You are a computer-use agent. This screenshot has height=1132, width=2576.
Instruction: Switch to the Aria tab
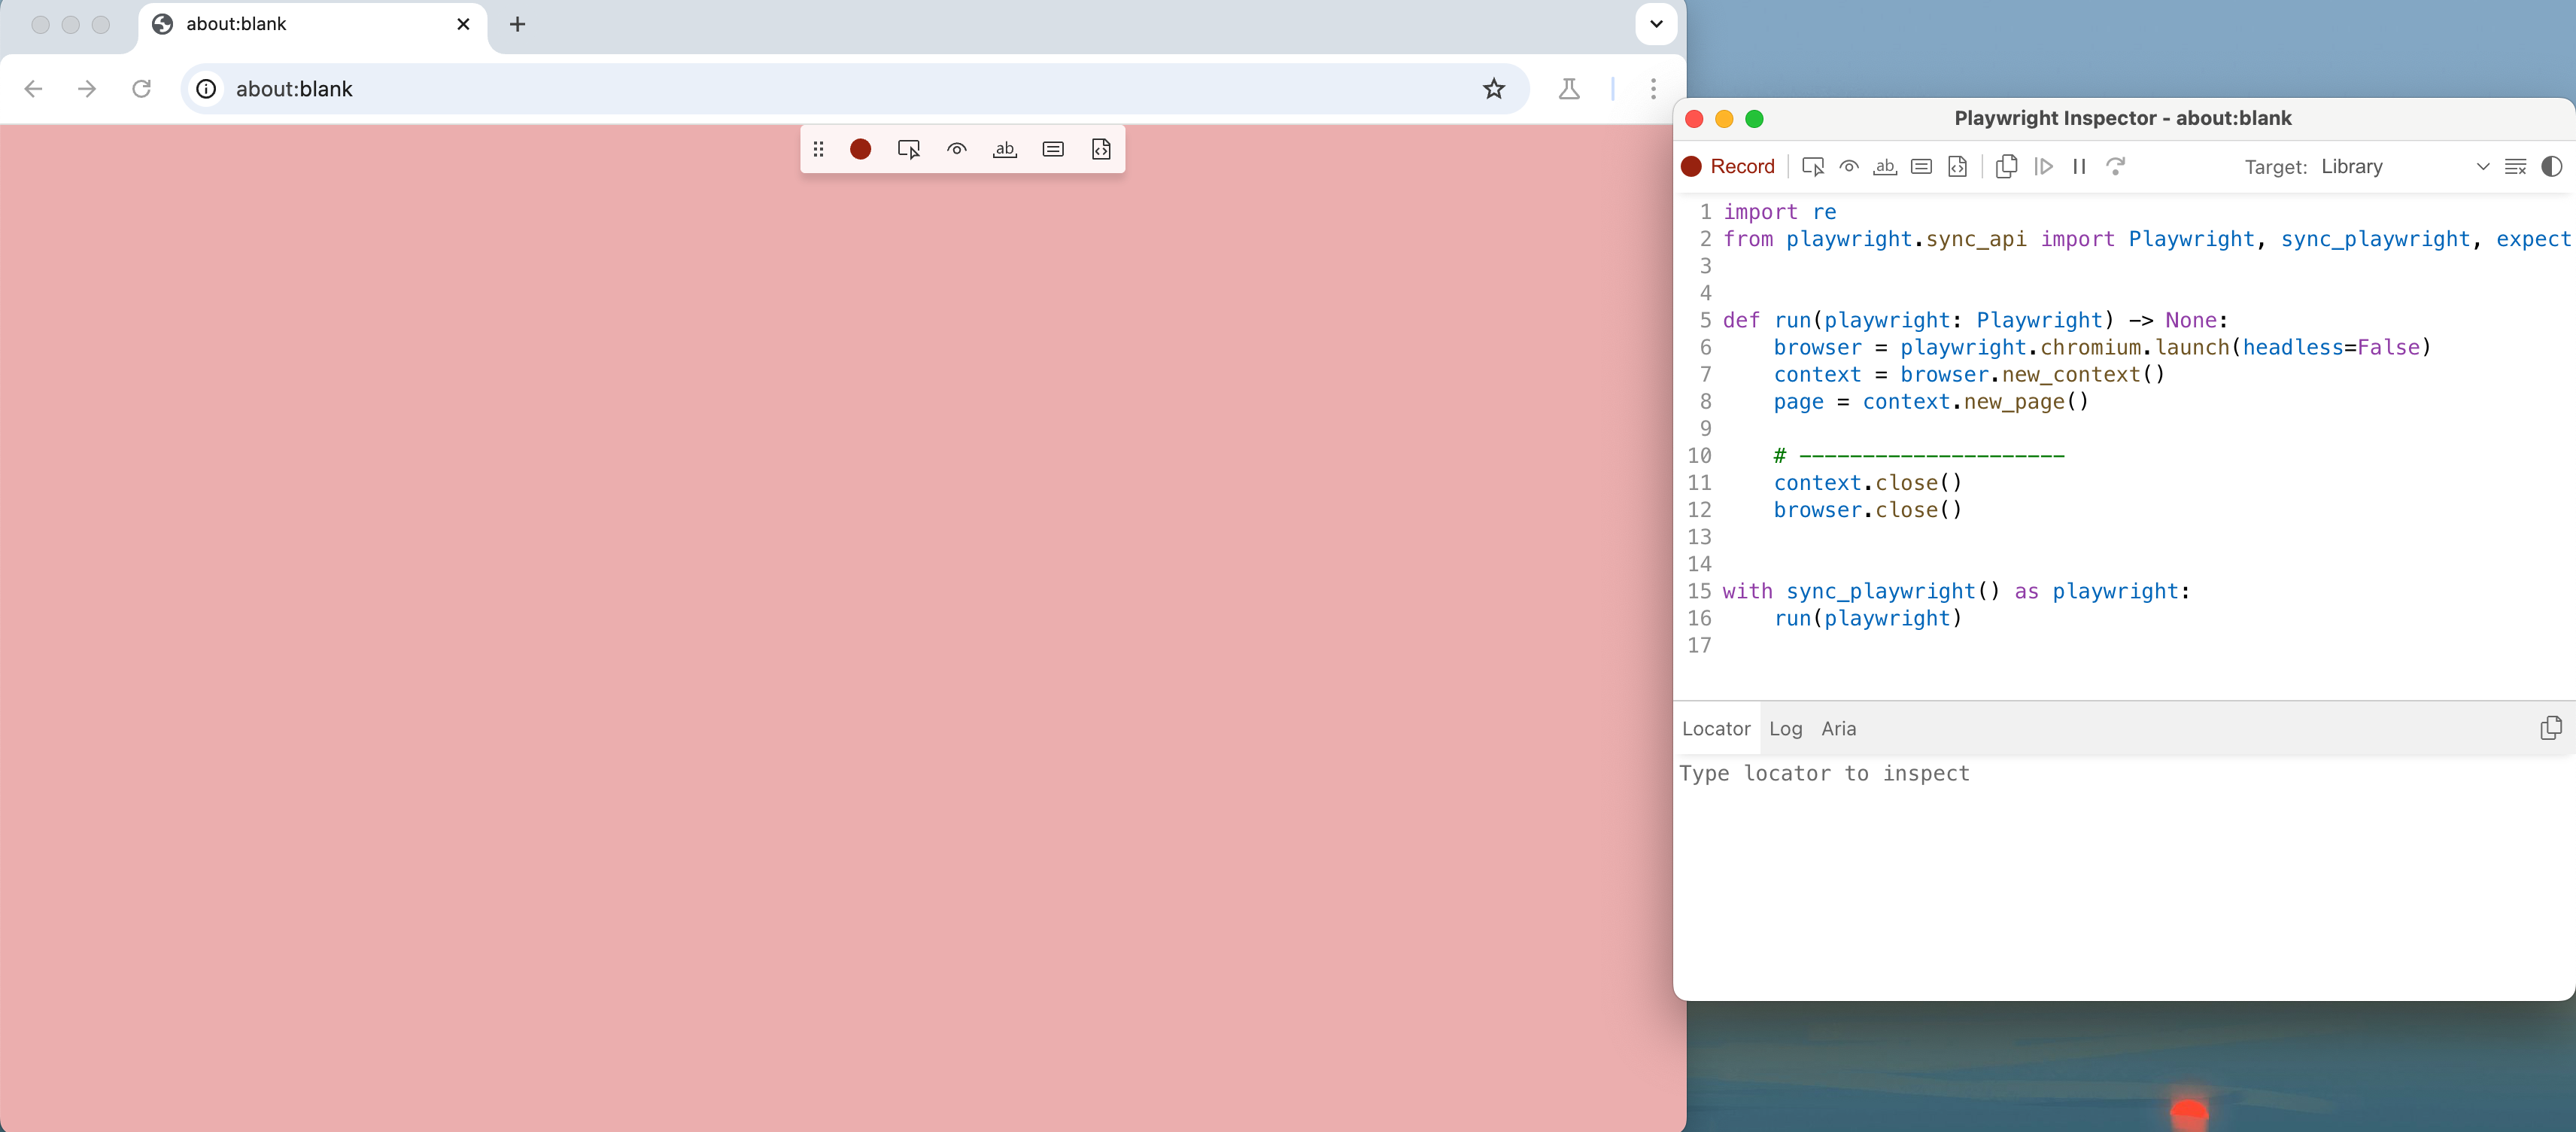(1838, 728)
